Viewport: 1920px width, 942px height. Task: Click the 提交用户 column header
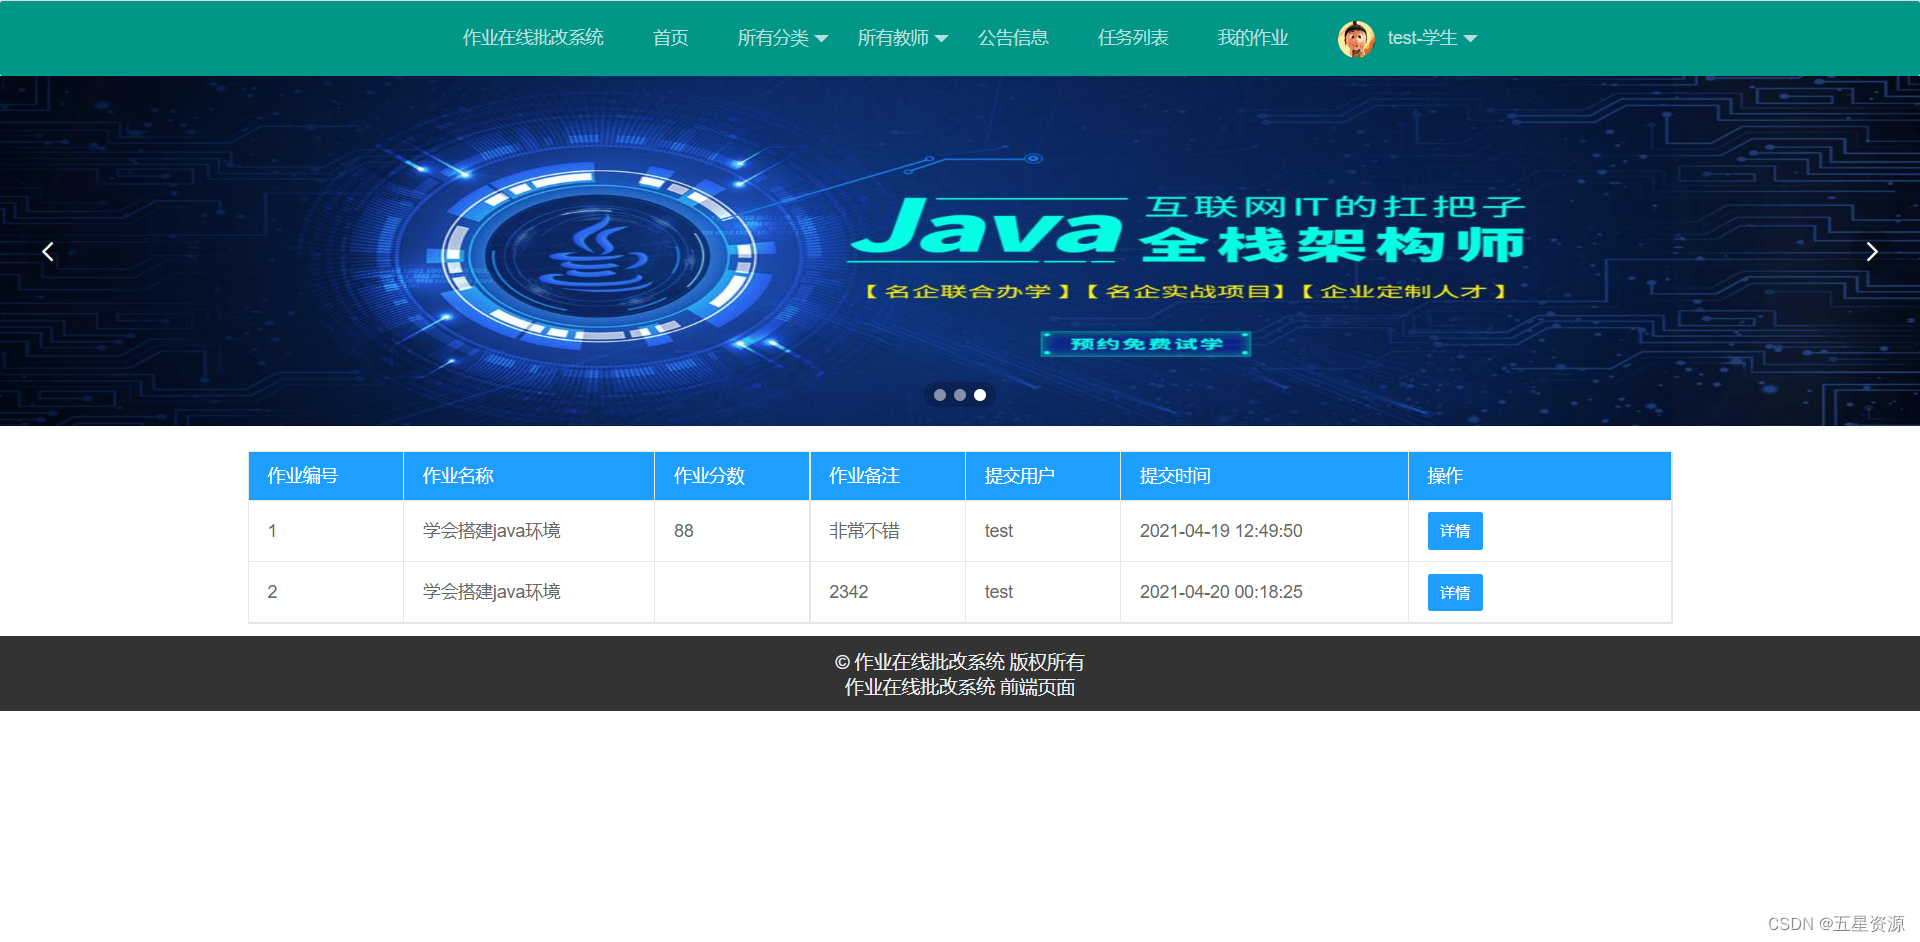click(1043, 476)
